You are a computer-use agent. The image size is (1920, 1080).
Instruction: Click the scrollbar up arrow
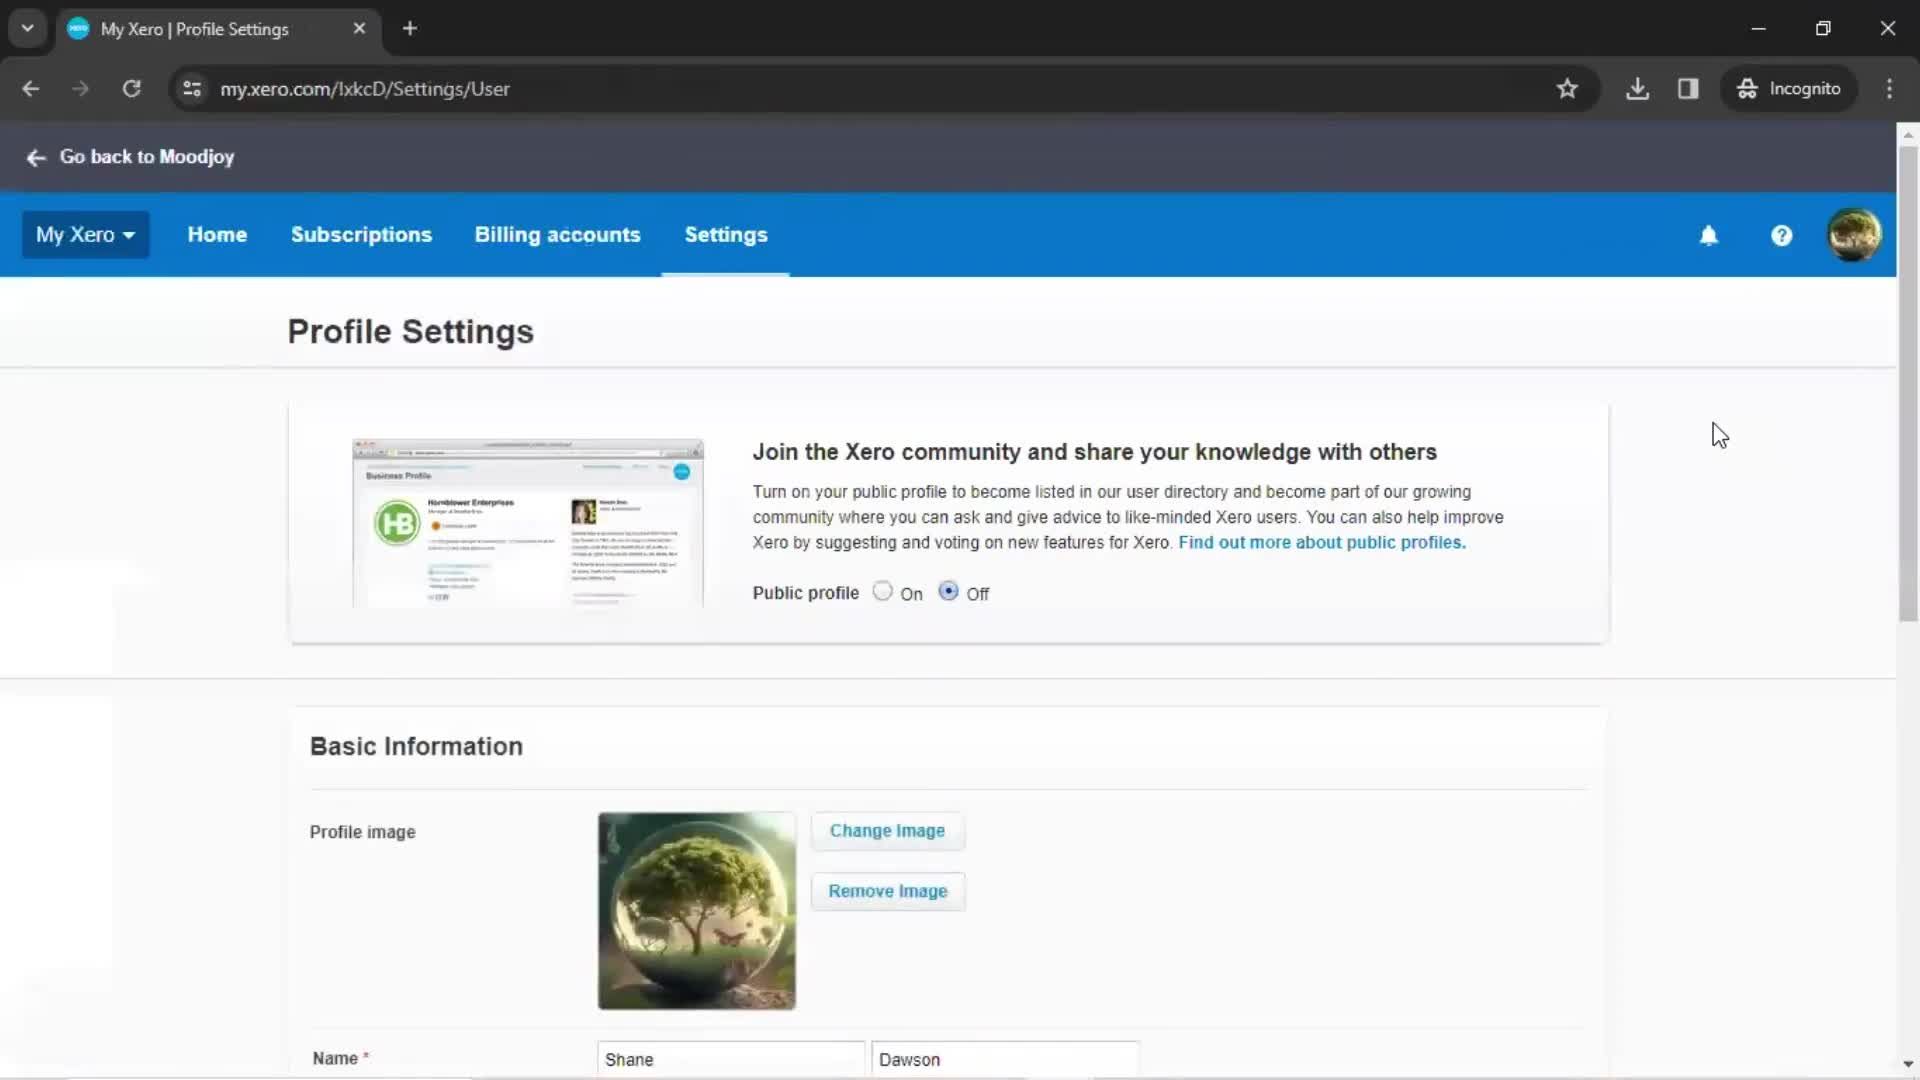pyautogui.click(x=1908, y=134)
